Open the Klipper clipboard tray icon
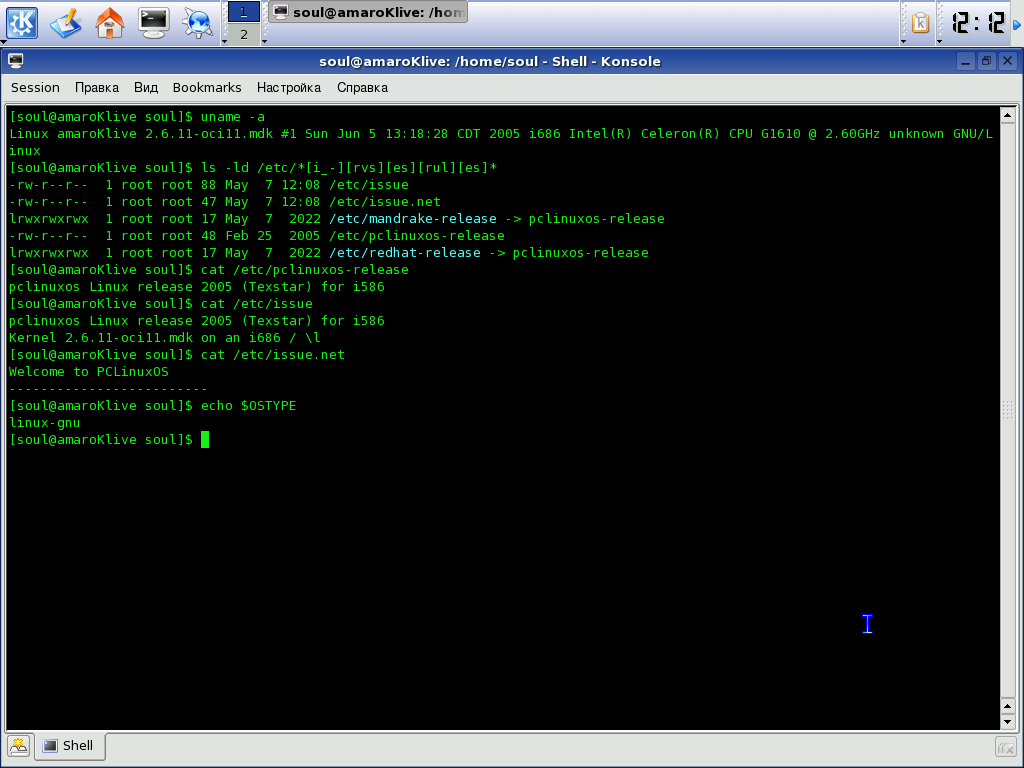 (x=920, y=23)
